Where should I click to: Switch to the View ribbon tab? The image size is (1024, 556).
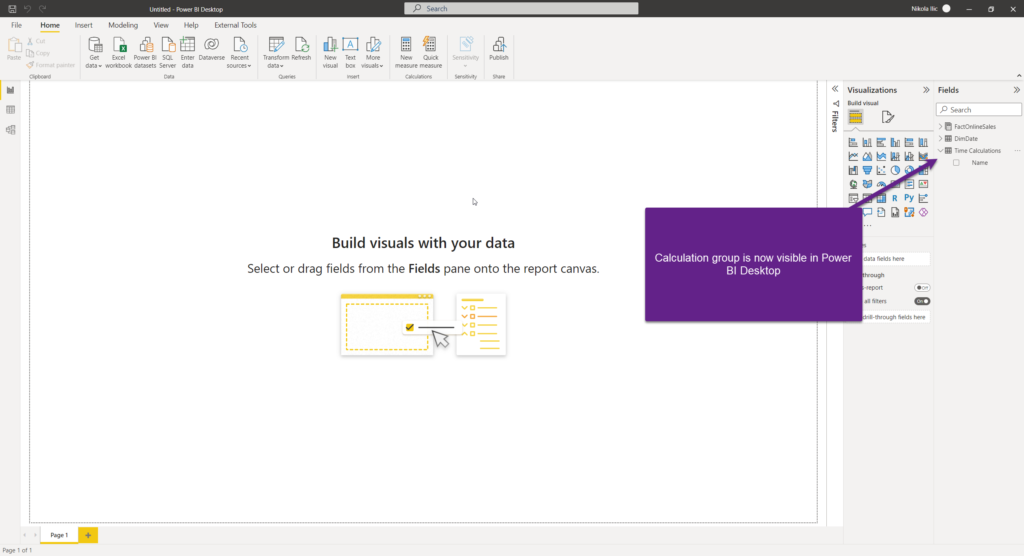pos(161,25)
